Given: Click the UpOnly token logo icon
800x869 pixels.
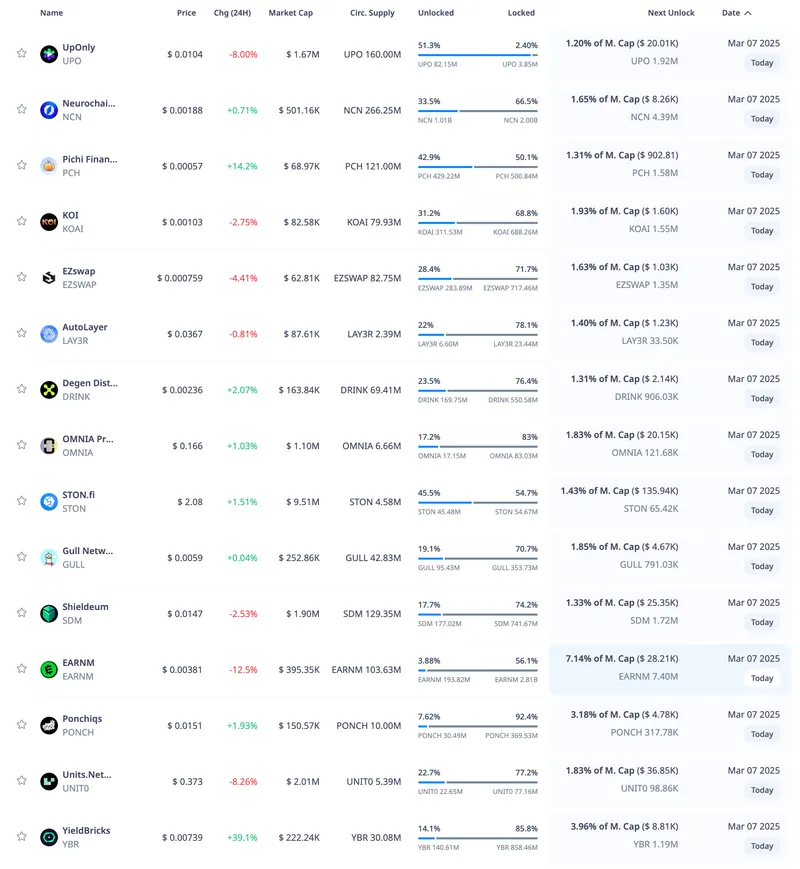Looking at the screenshot, I should pyautogui.click(x=48, y=54).
